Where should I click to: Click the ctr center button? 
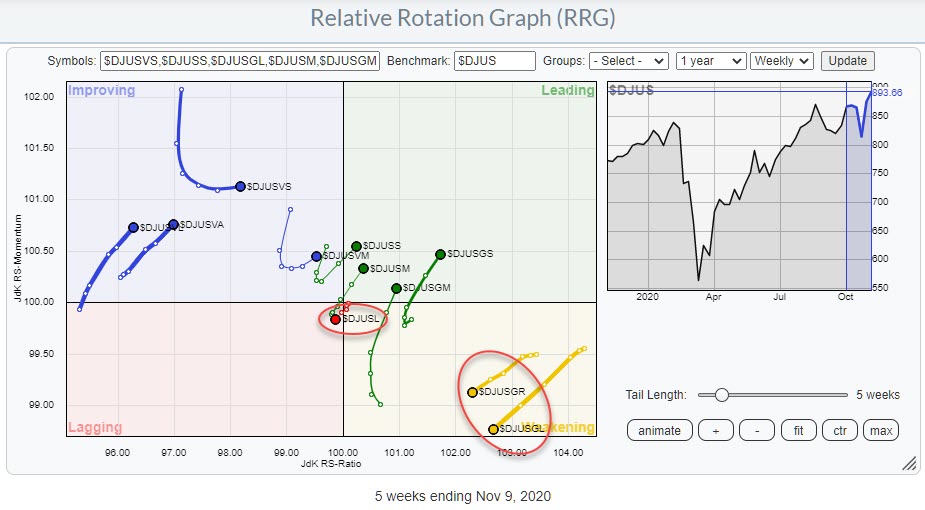[x=840, y=431]
